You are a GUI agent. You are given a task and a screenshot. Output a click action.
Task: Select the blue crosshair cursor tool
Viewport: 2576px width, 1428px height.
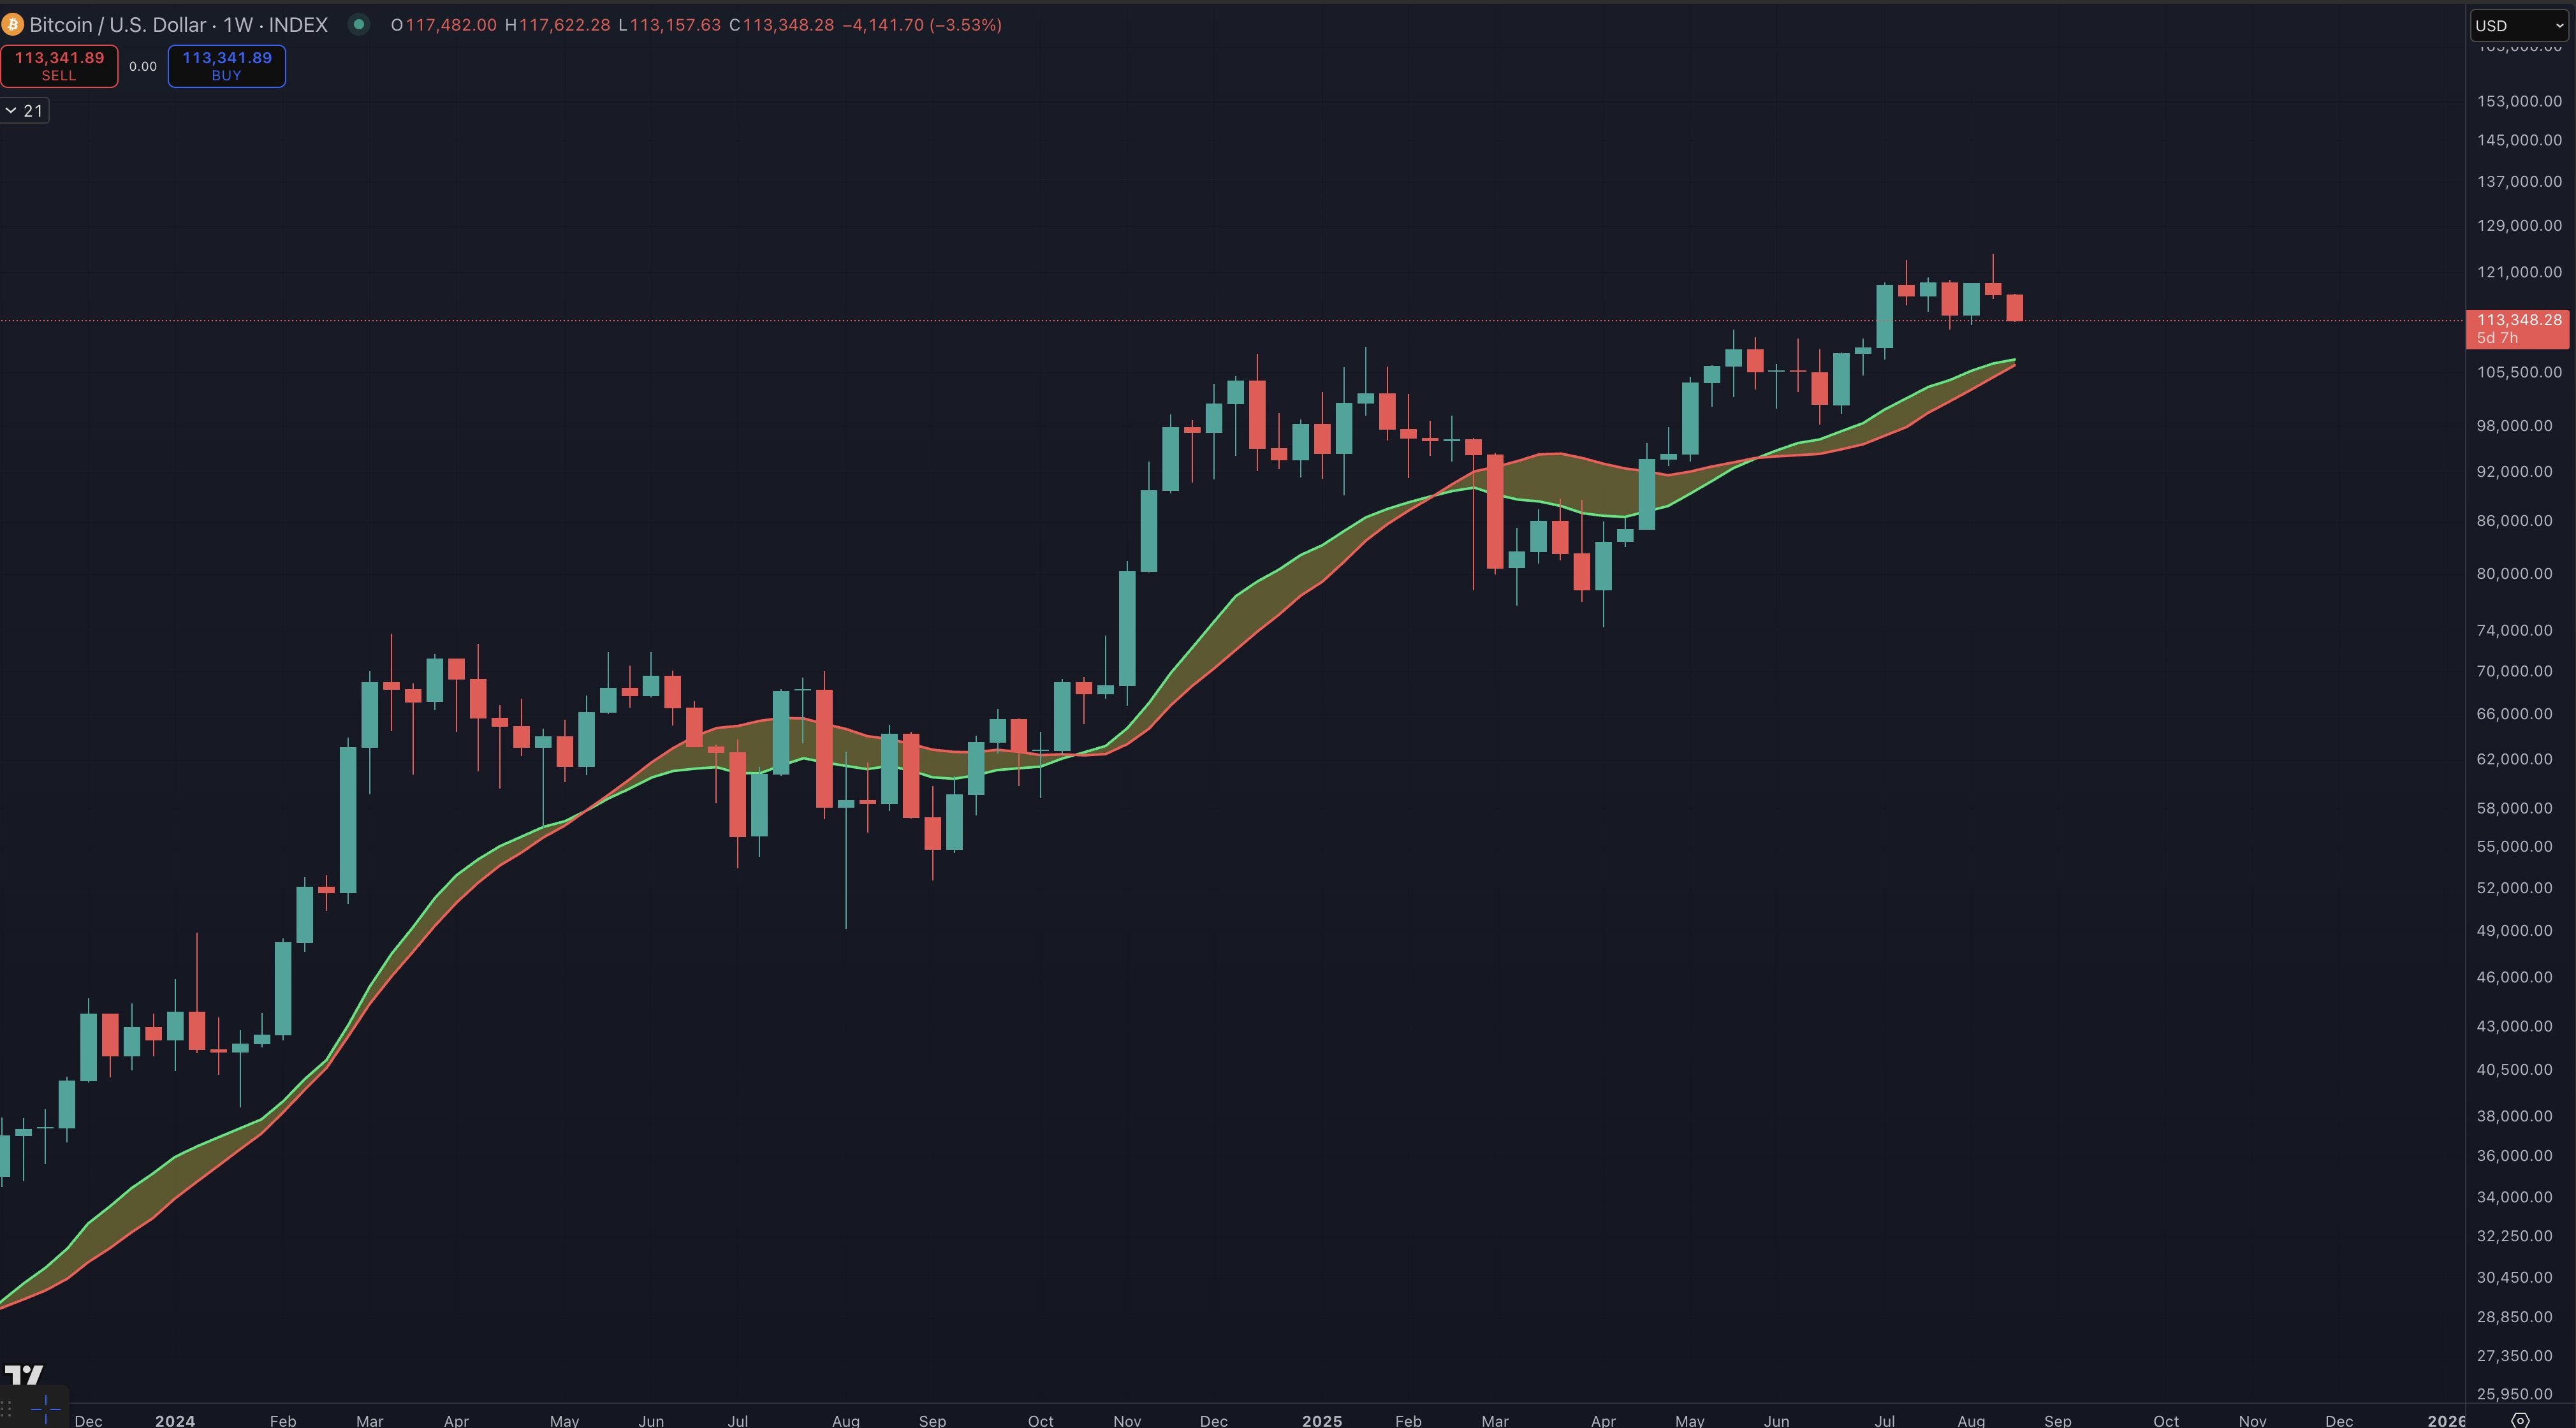(46, 1409)
